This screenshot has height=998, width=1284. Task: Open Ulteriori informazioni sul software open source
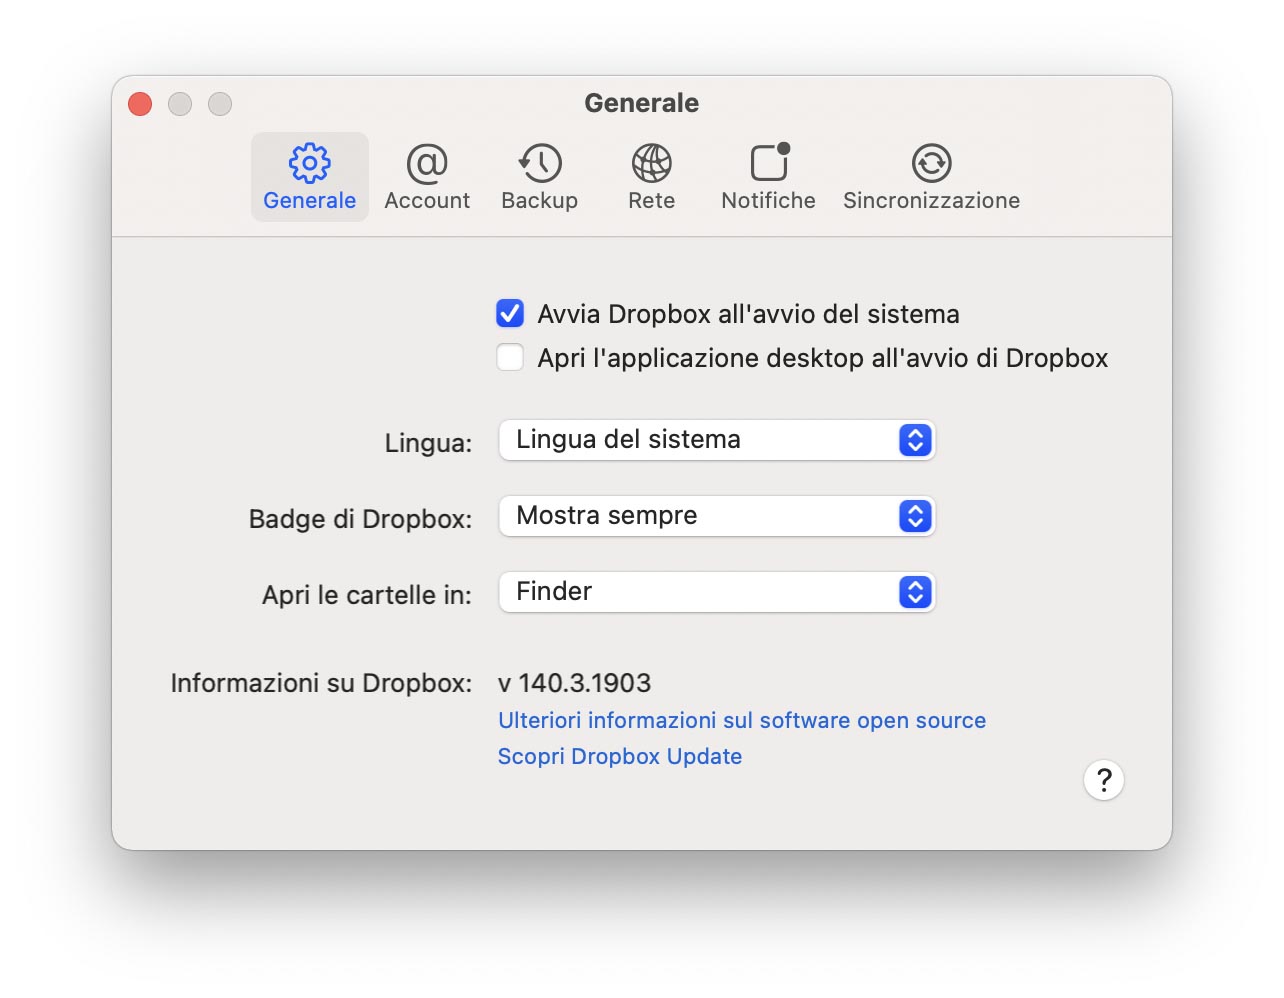tap(741, 721)
